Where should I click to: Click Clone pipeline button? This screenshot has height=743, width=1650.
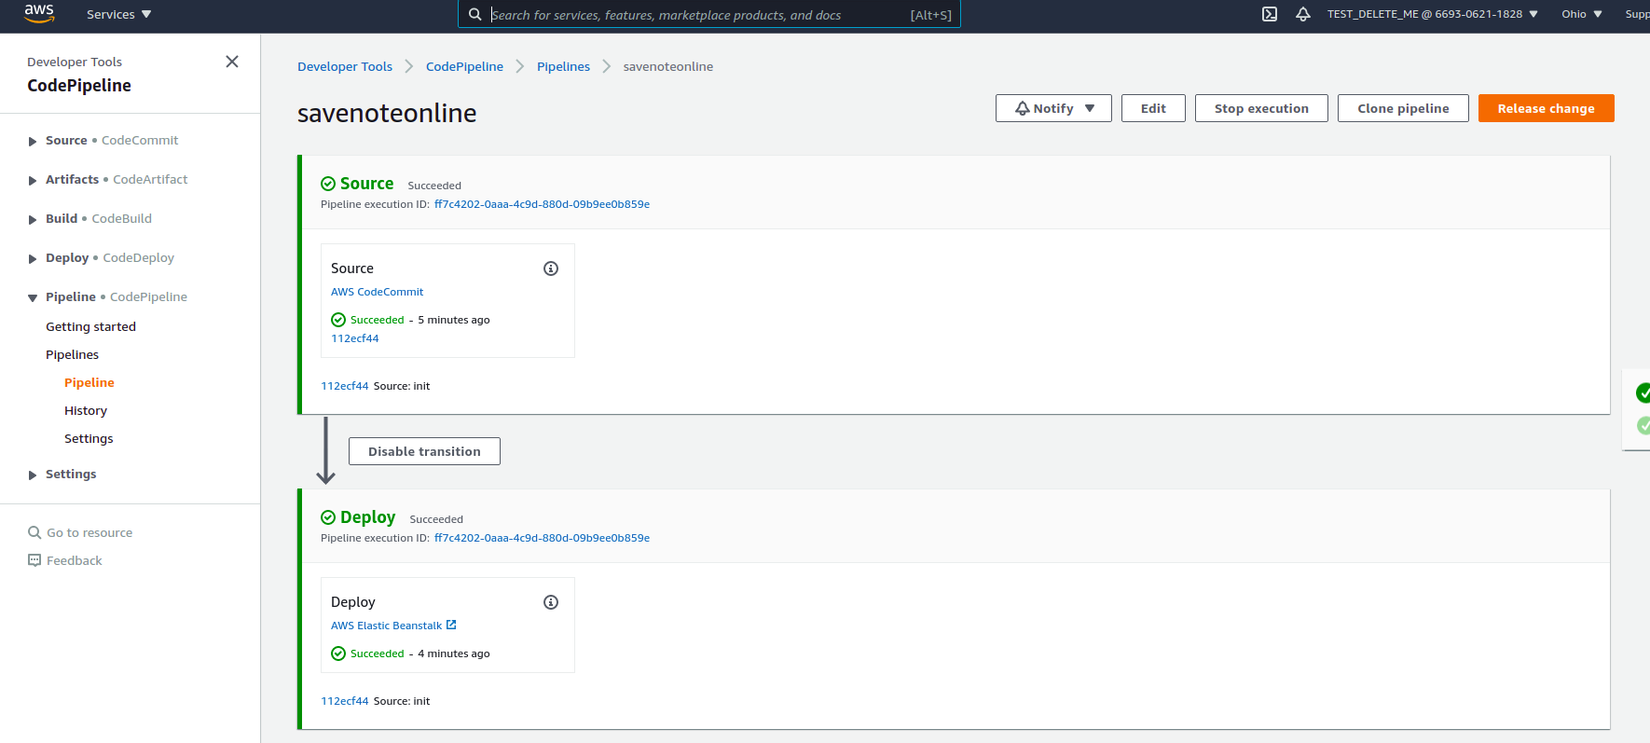[1403, 108]
